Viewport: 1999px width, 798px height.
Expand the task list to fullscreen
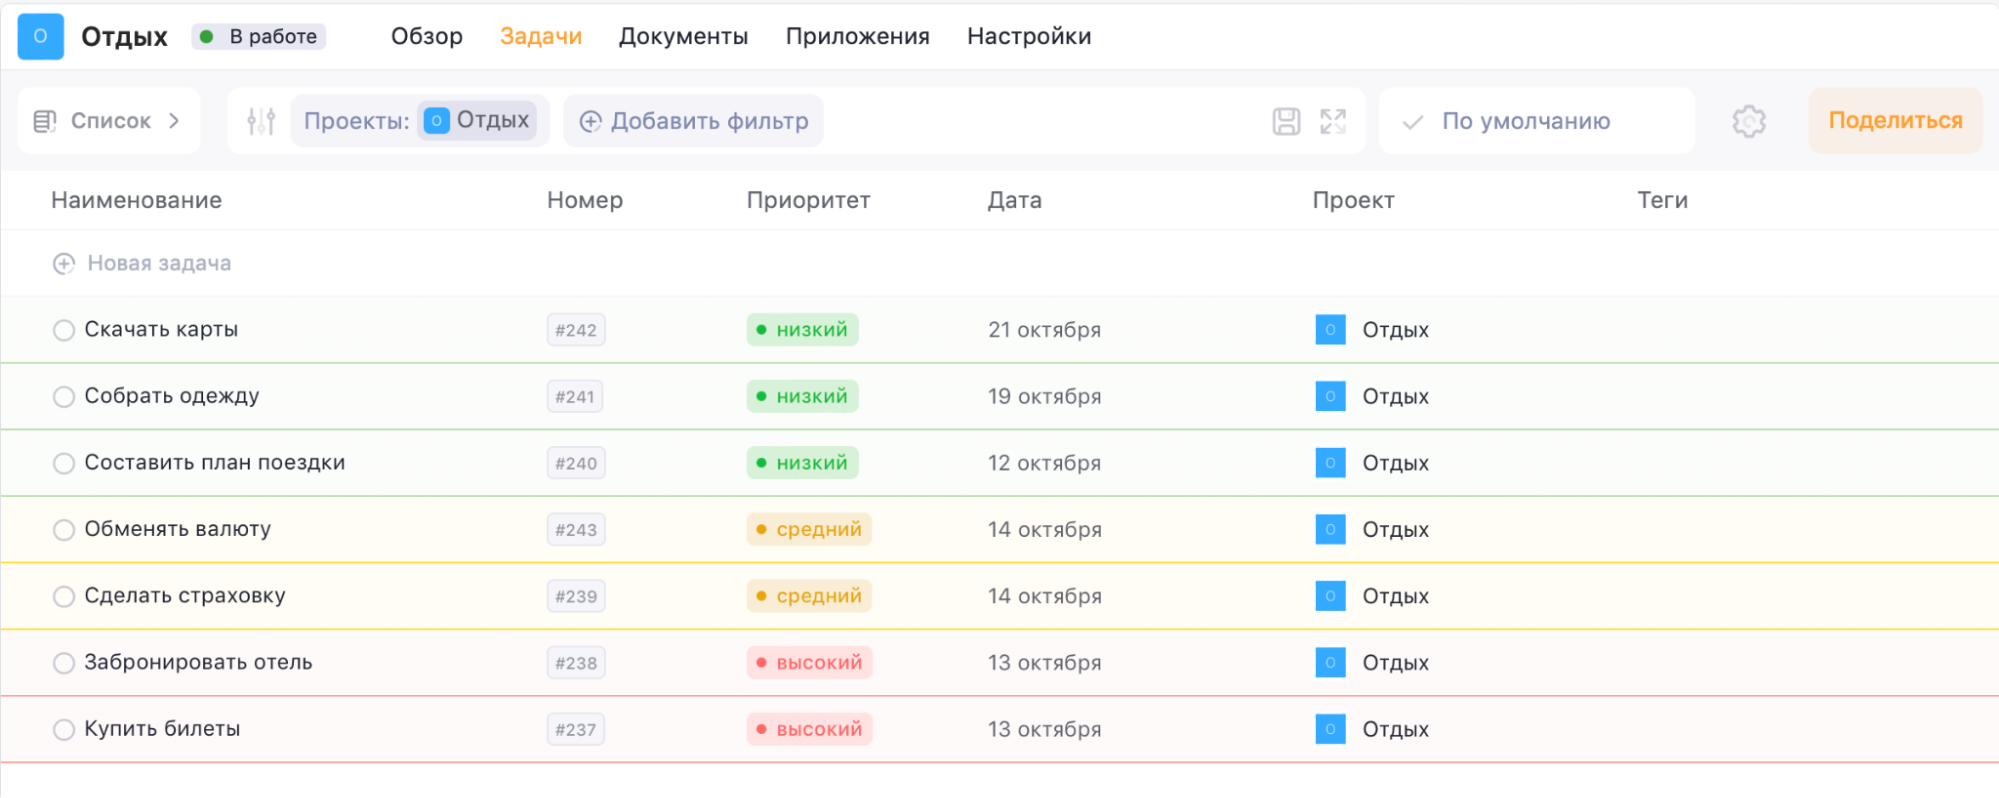click(x=1333, y=121)
